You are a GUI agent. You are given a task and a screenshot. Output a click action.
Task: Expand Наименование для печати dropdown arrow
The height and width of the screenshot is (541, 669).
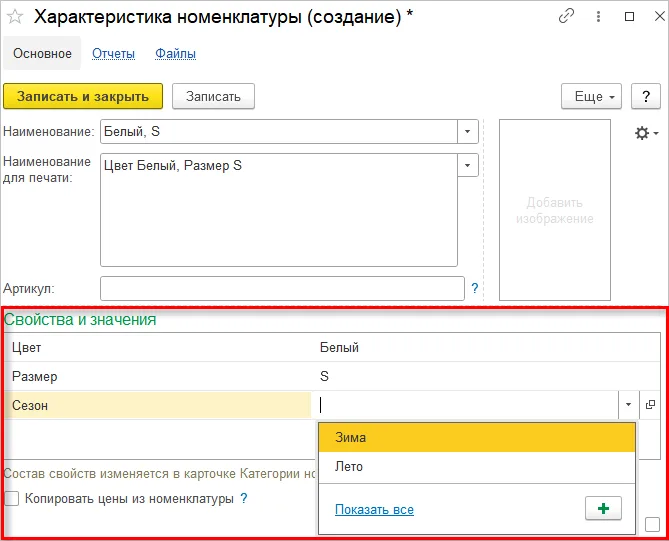(468, 165)
